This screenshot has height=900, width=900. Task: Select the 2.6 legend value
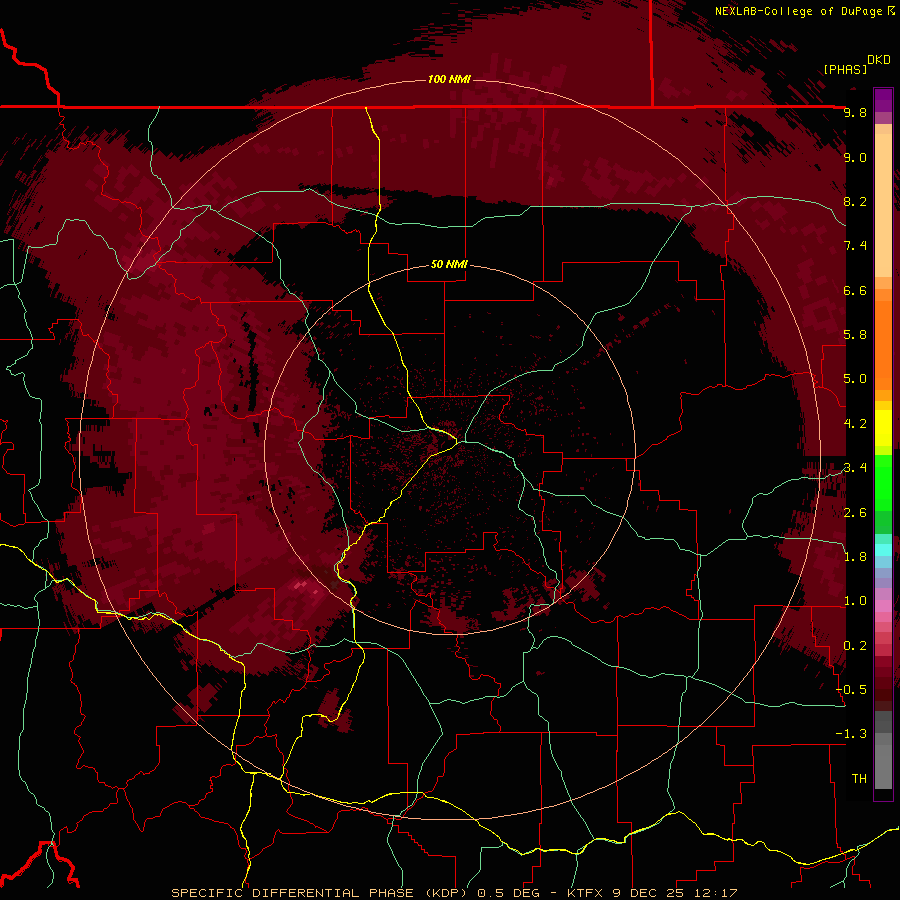coord(855,513)
